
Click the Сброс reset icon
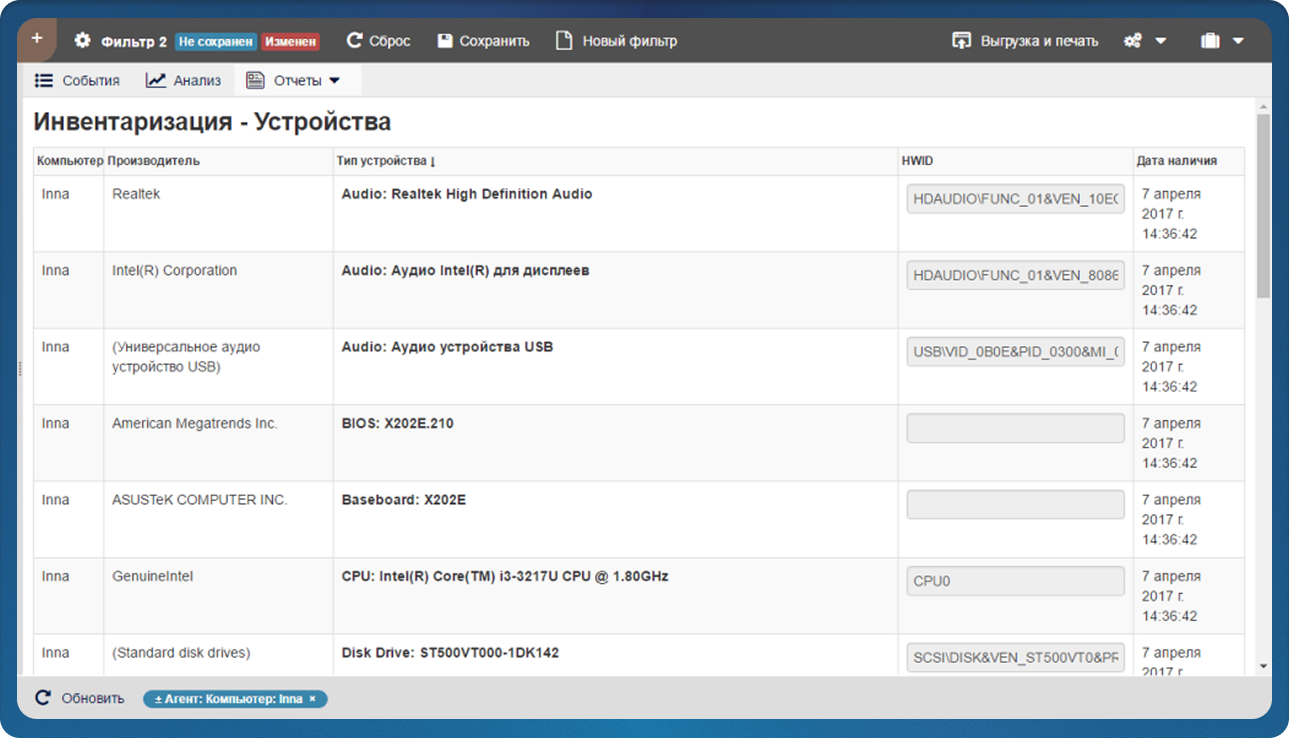(354, 41)
